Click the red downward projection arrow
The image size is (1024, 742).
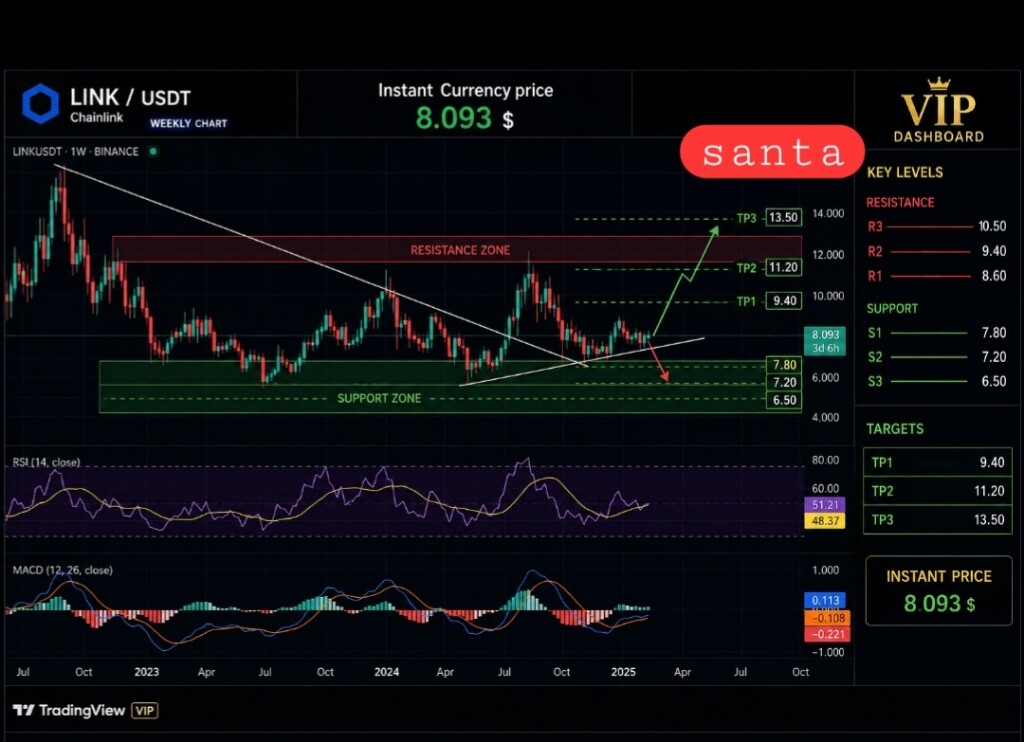[x=658, y=361]
